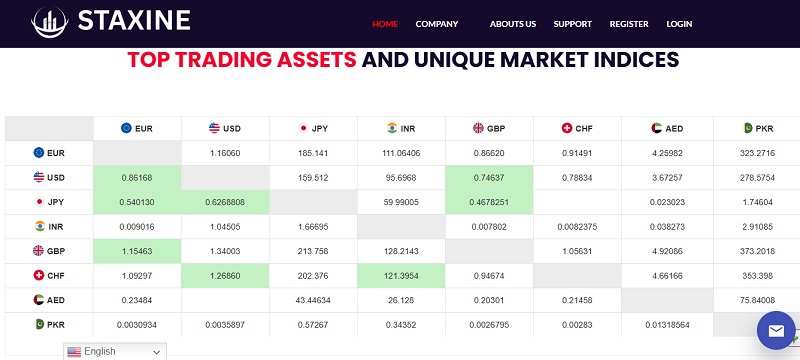Select the highlighted GBP to EUR rate 1.15463
This screenshot has width=800, height=360.
pyautogui.click(x=137, y=251)
